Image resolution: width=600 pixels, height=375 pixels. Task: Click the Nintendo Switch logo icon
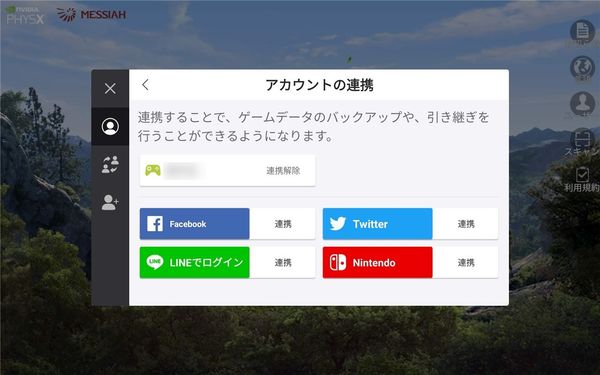click(338, 262)
